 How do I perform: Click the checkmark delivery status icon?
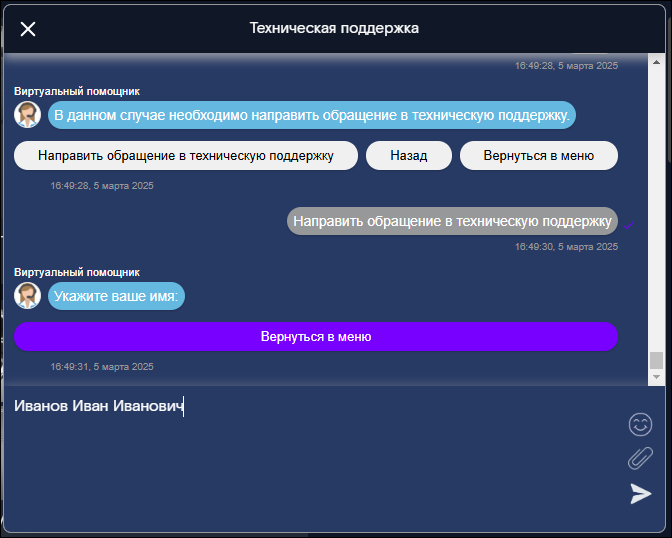click(x=629, y=225)
